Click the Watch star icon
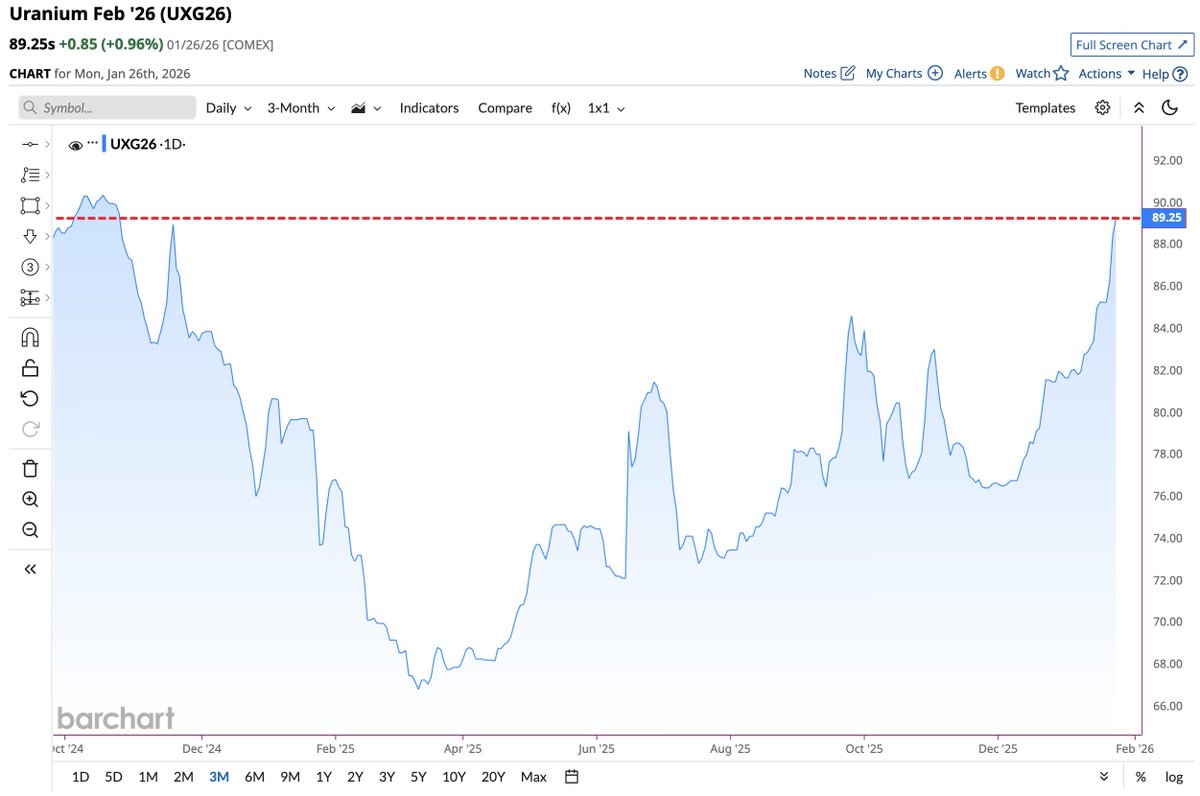Viewport: 1200px width, 796px height. [1061, 73]
